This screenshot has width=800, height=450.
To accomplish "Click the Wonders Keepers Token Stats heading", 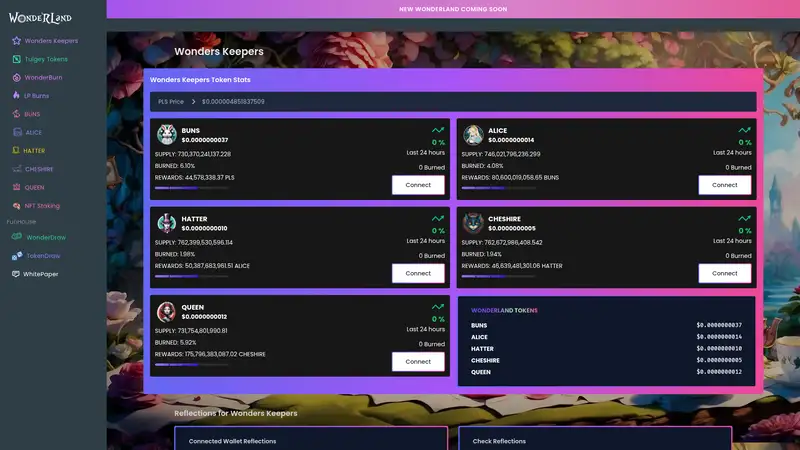I will tap(200, 80).
